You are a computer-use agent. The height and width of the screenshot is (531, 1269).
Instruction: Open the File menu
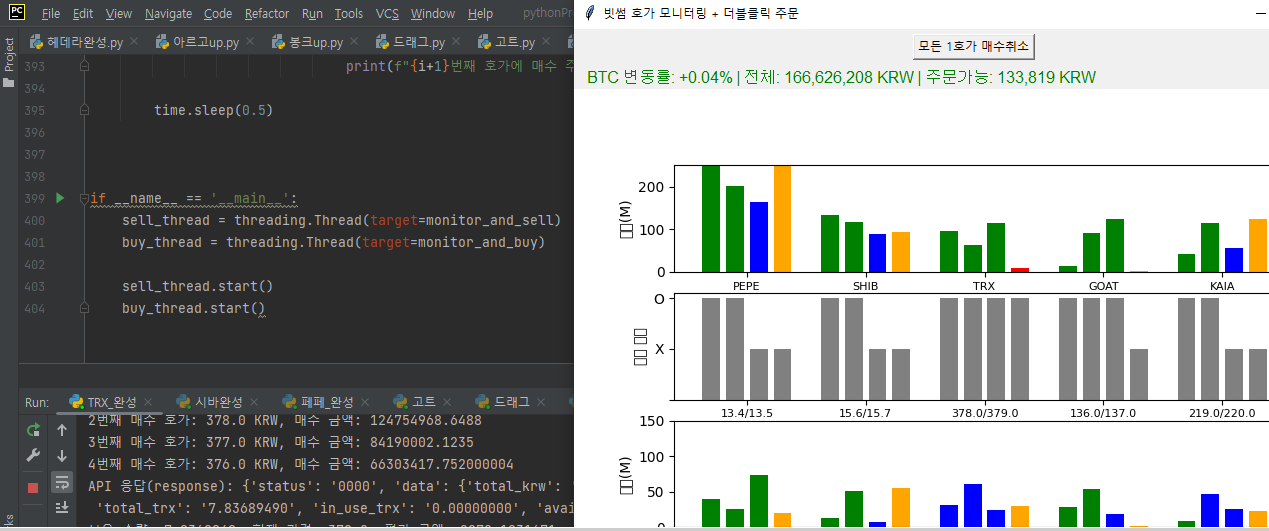[x=51, y=14]
